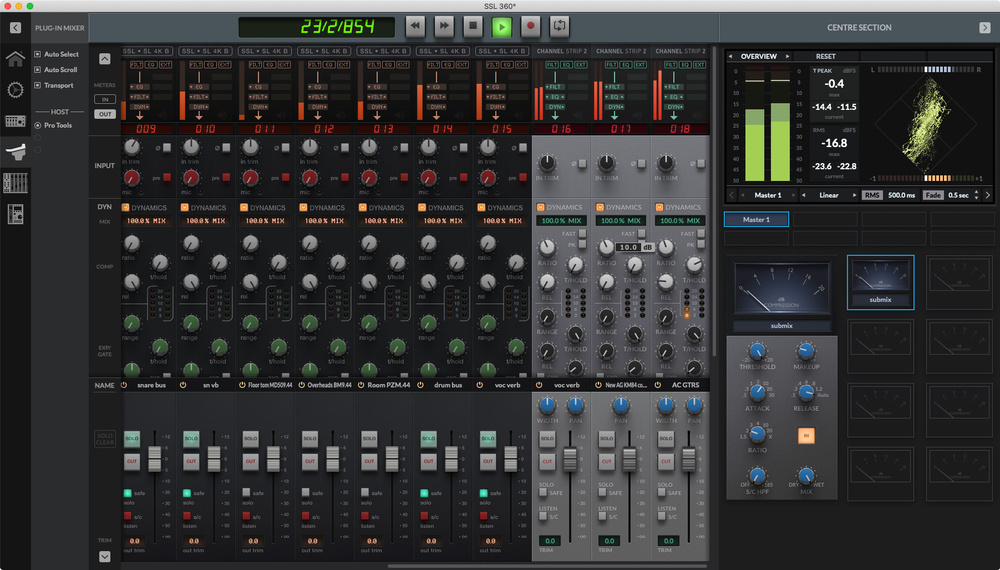Click the Stop transport button
The width and height of the screenshot is (1000, 570).
point(473,27)
